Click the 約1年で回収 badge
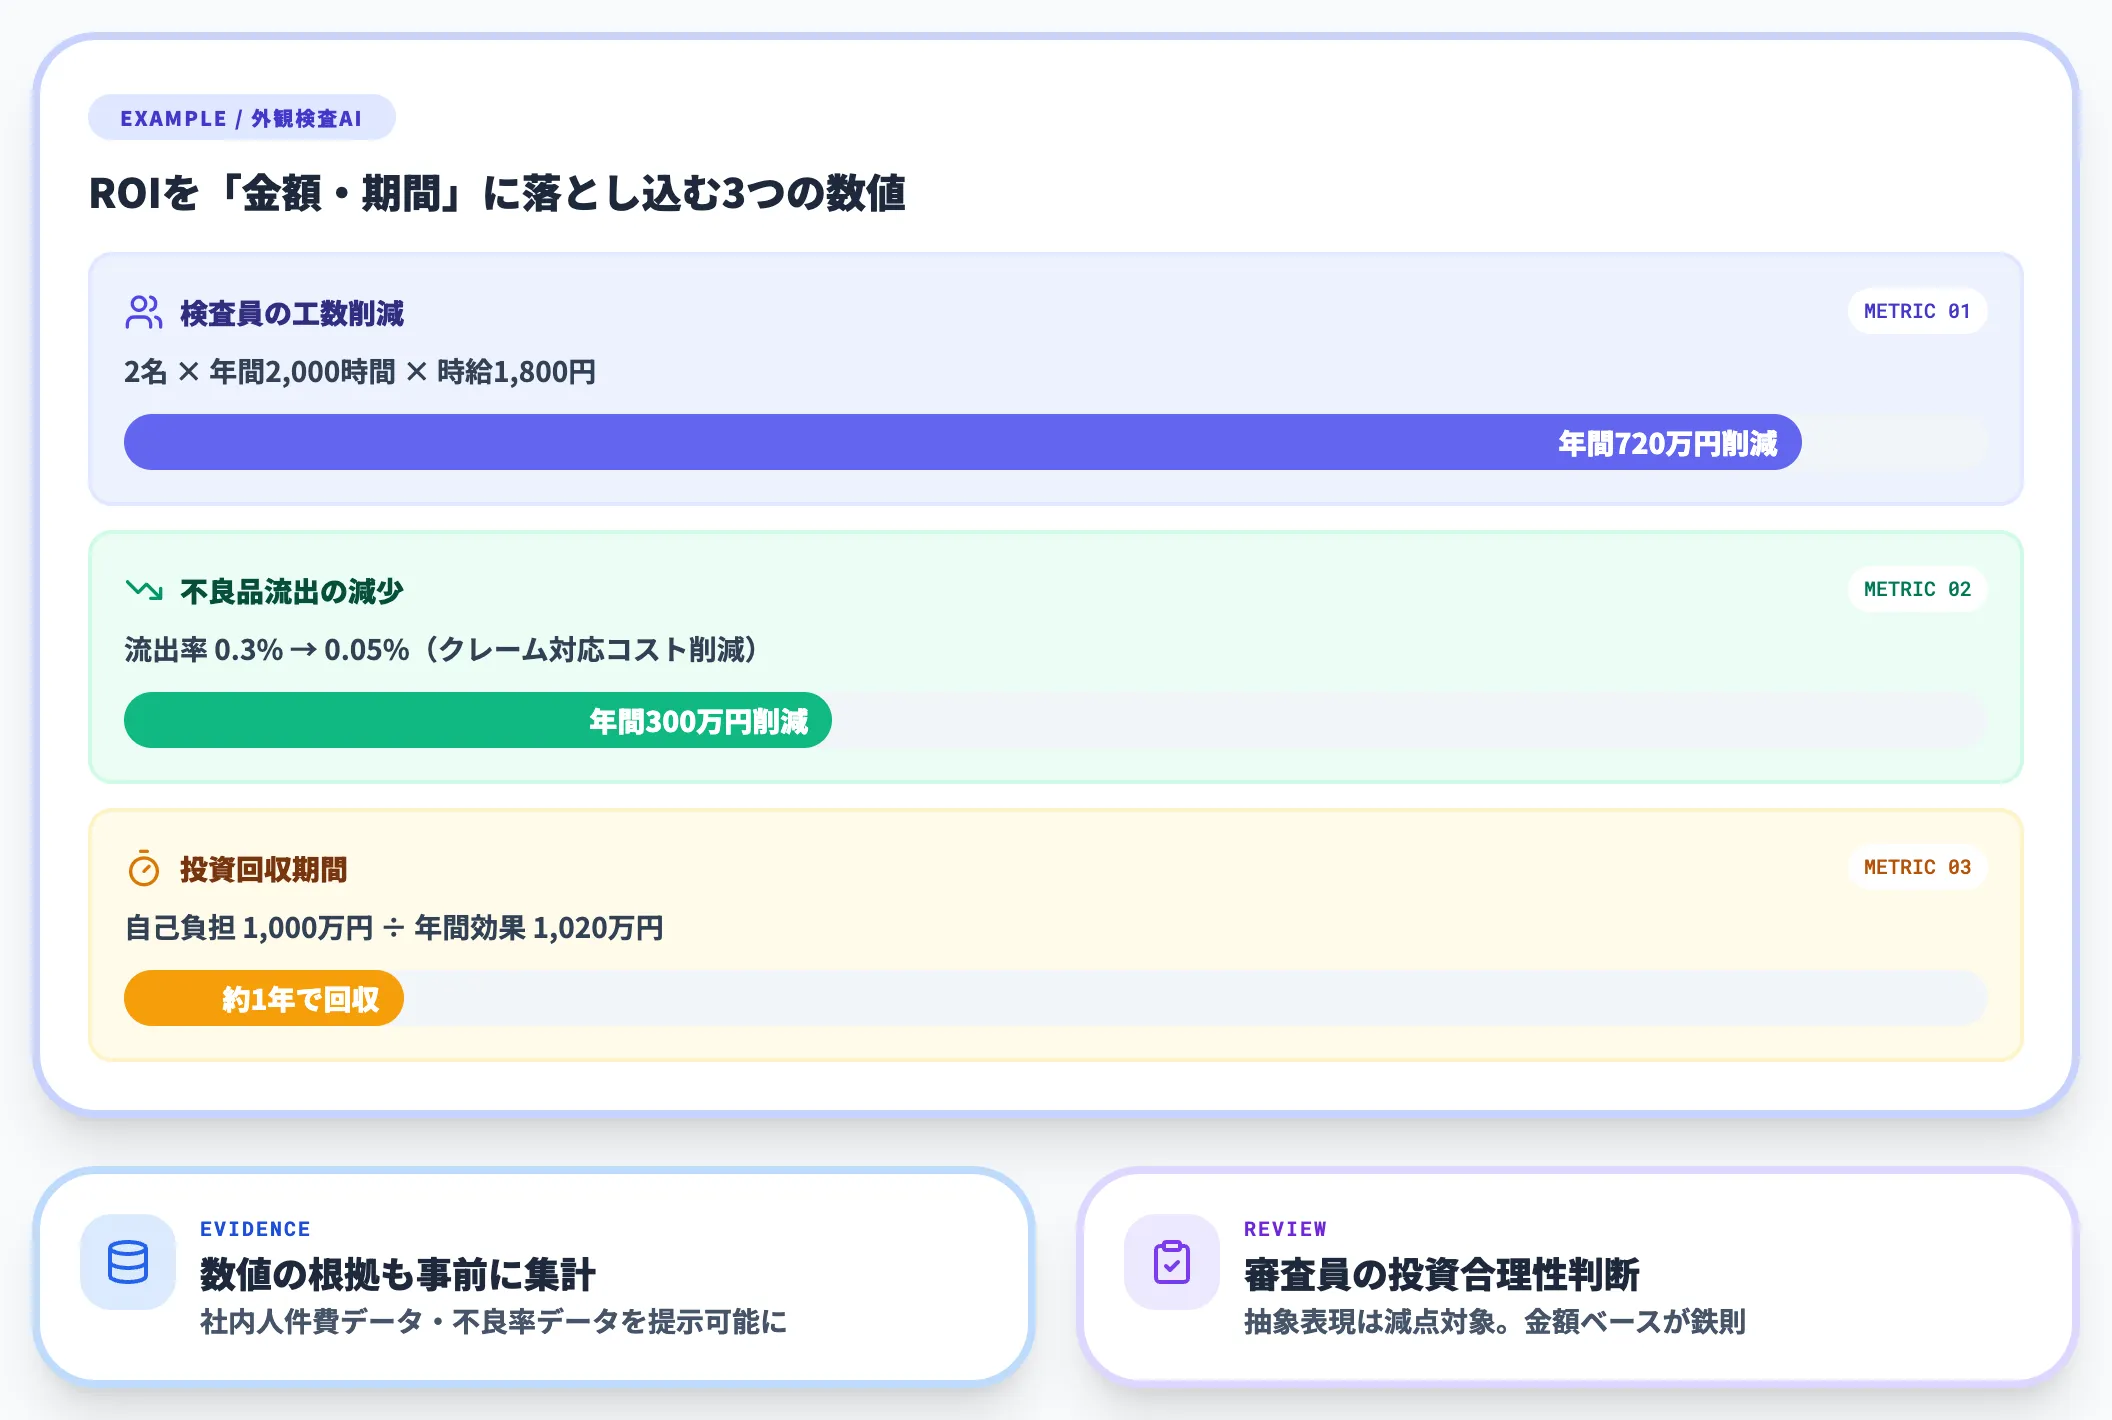Viewport: 2112px width, 1420px height. click(263, 997)
